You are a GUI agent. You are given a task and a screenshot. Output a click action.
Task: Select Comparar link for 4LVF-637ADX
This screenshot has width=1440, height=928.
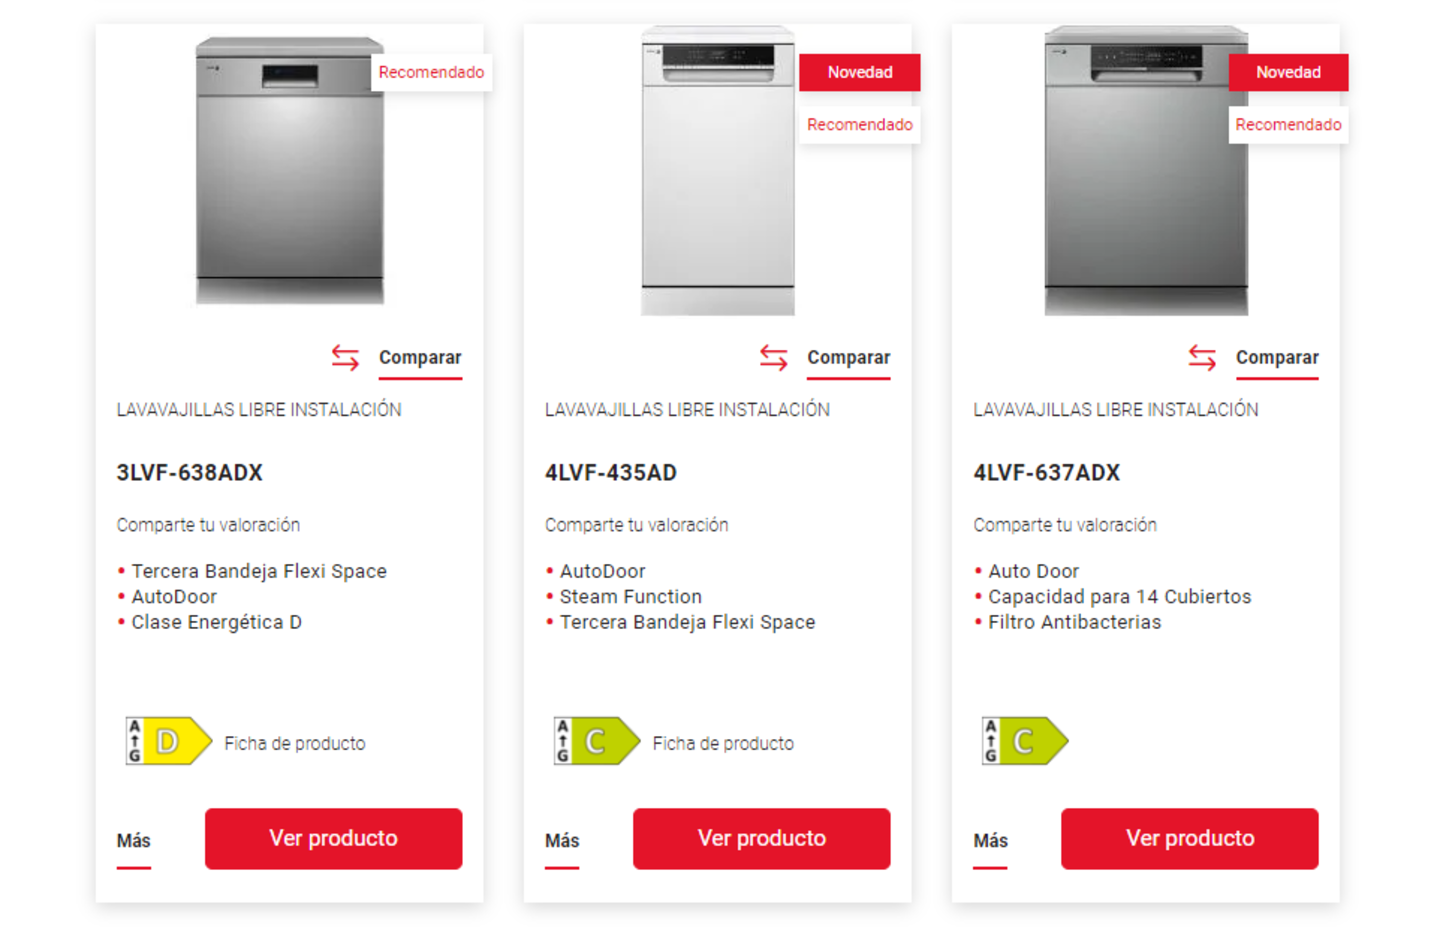click(x=1277, y=358)
